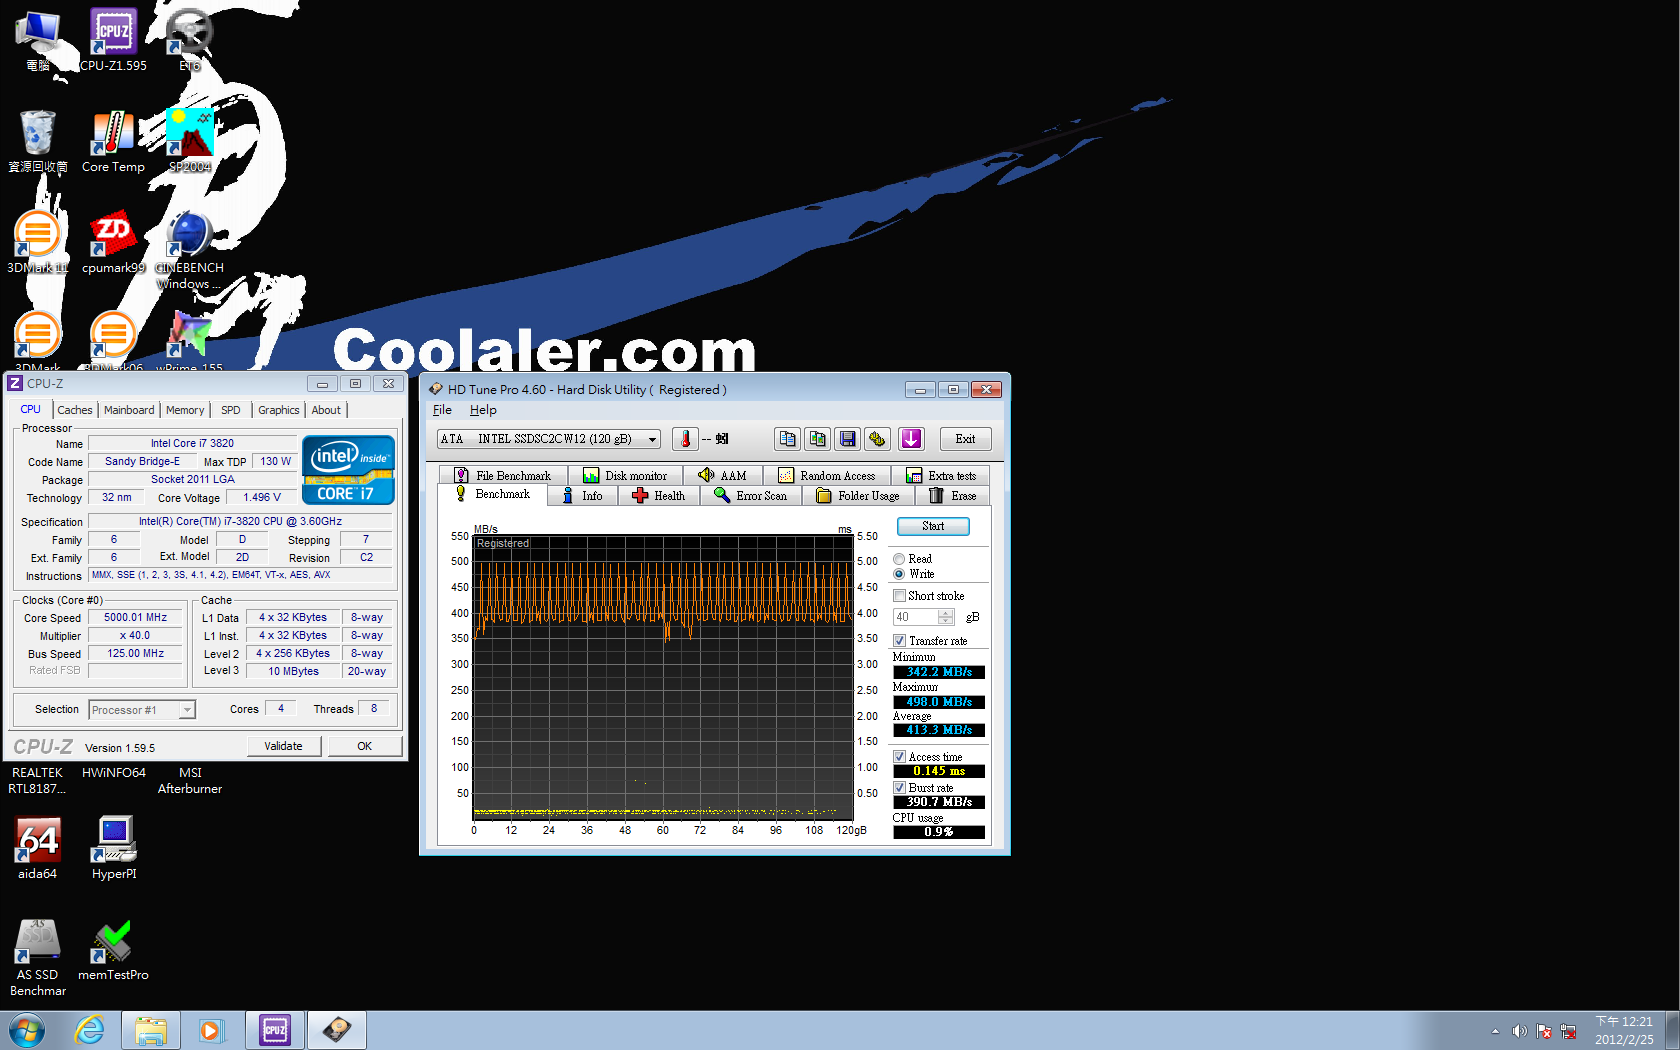1680x1050 pixels.
Task: Toggle the Transfer rate checkbox
Action: click(899, 641)
